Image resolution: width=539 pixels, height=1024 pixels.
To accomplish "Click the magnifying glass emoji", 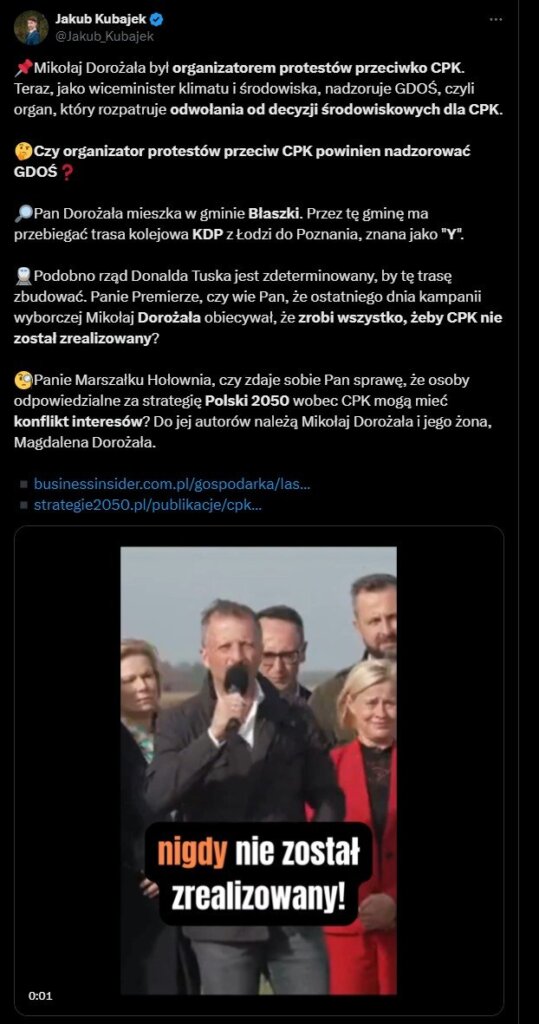I will tap(24, 214).
